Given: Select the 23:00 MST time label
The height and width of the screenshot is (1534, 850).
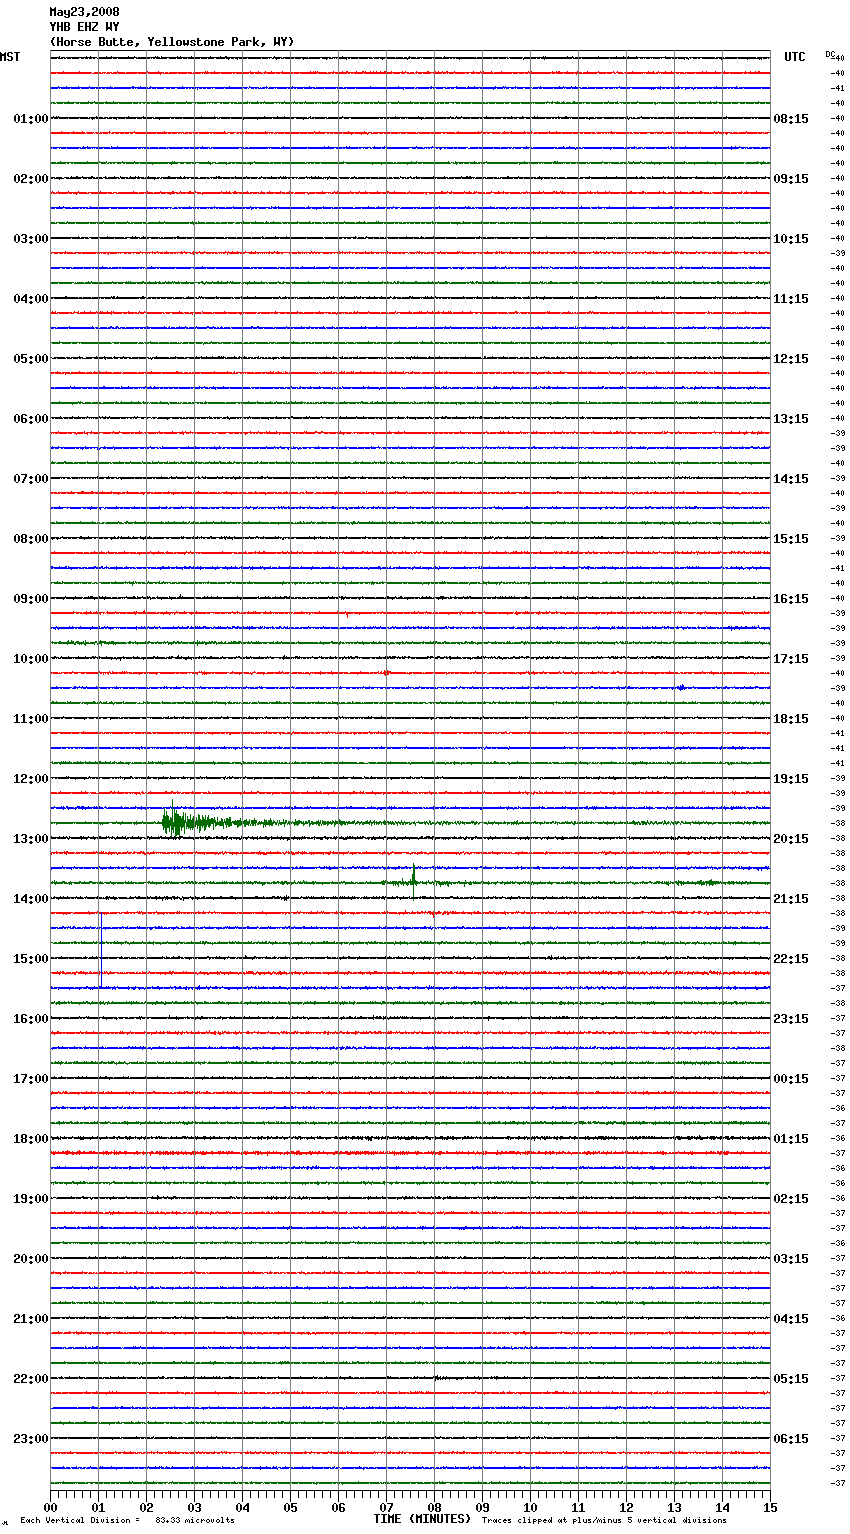Looking at the screenshot, I should click(31, 1439).
